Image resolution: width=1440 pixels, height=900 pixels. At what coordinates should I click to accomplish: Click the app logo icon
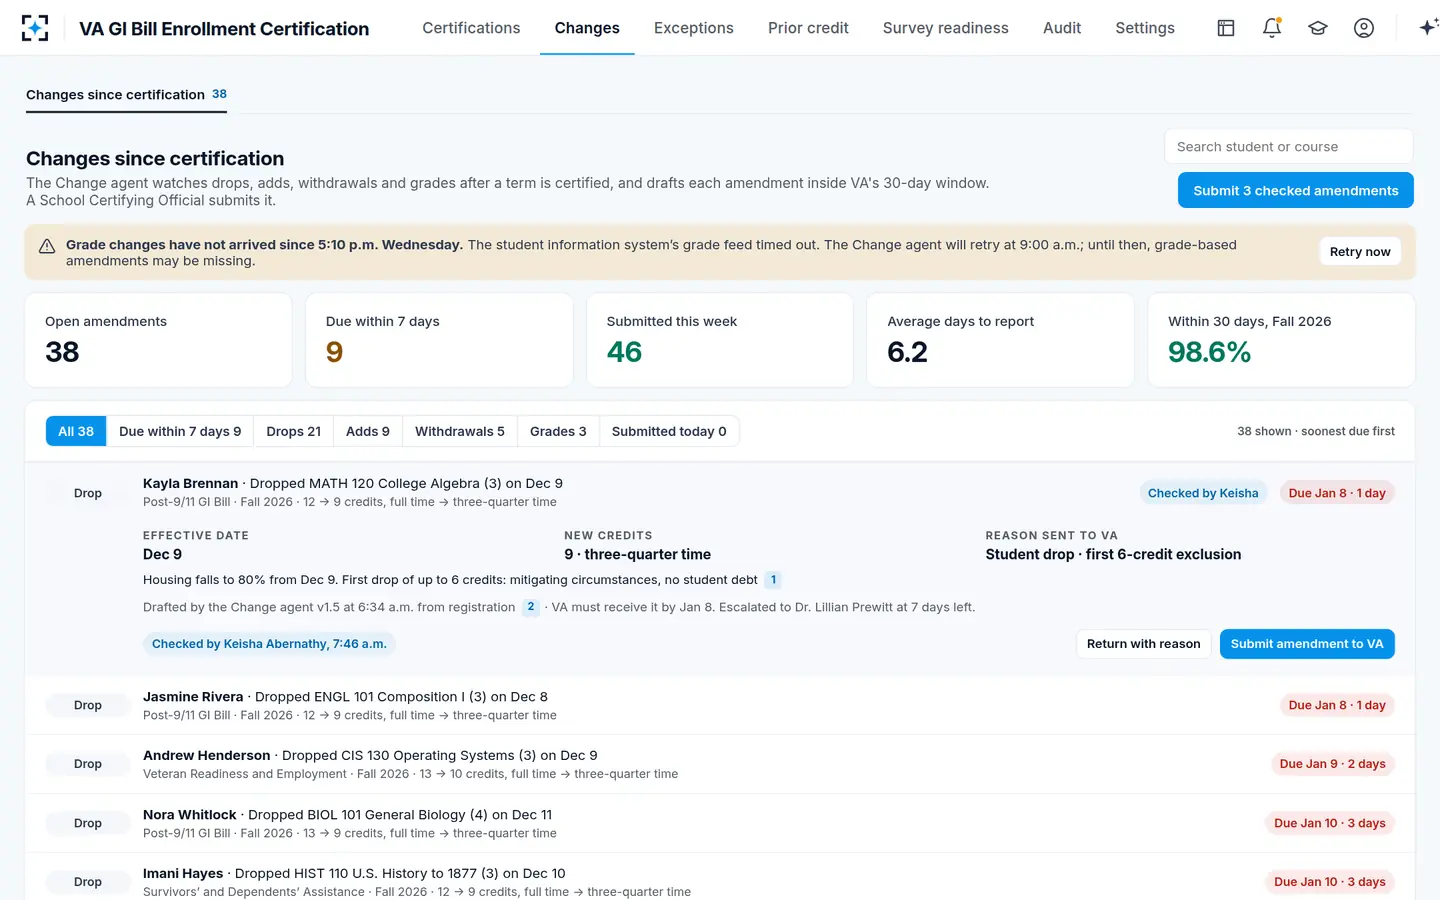tap(35, 28)
